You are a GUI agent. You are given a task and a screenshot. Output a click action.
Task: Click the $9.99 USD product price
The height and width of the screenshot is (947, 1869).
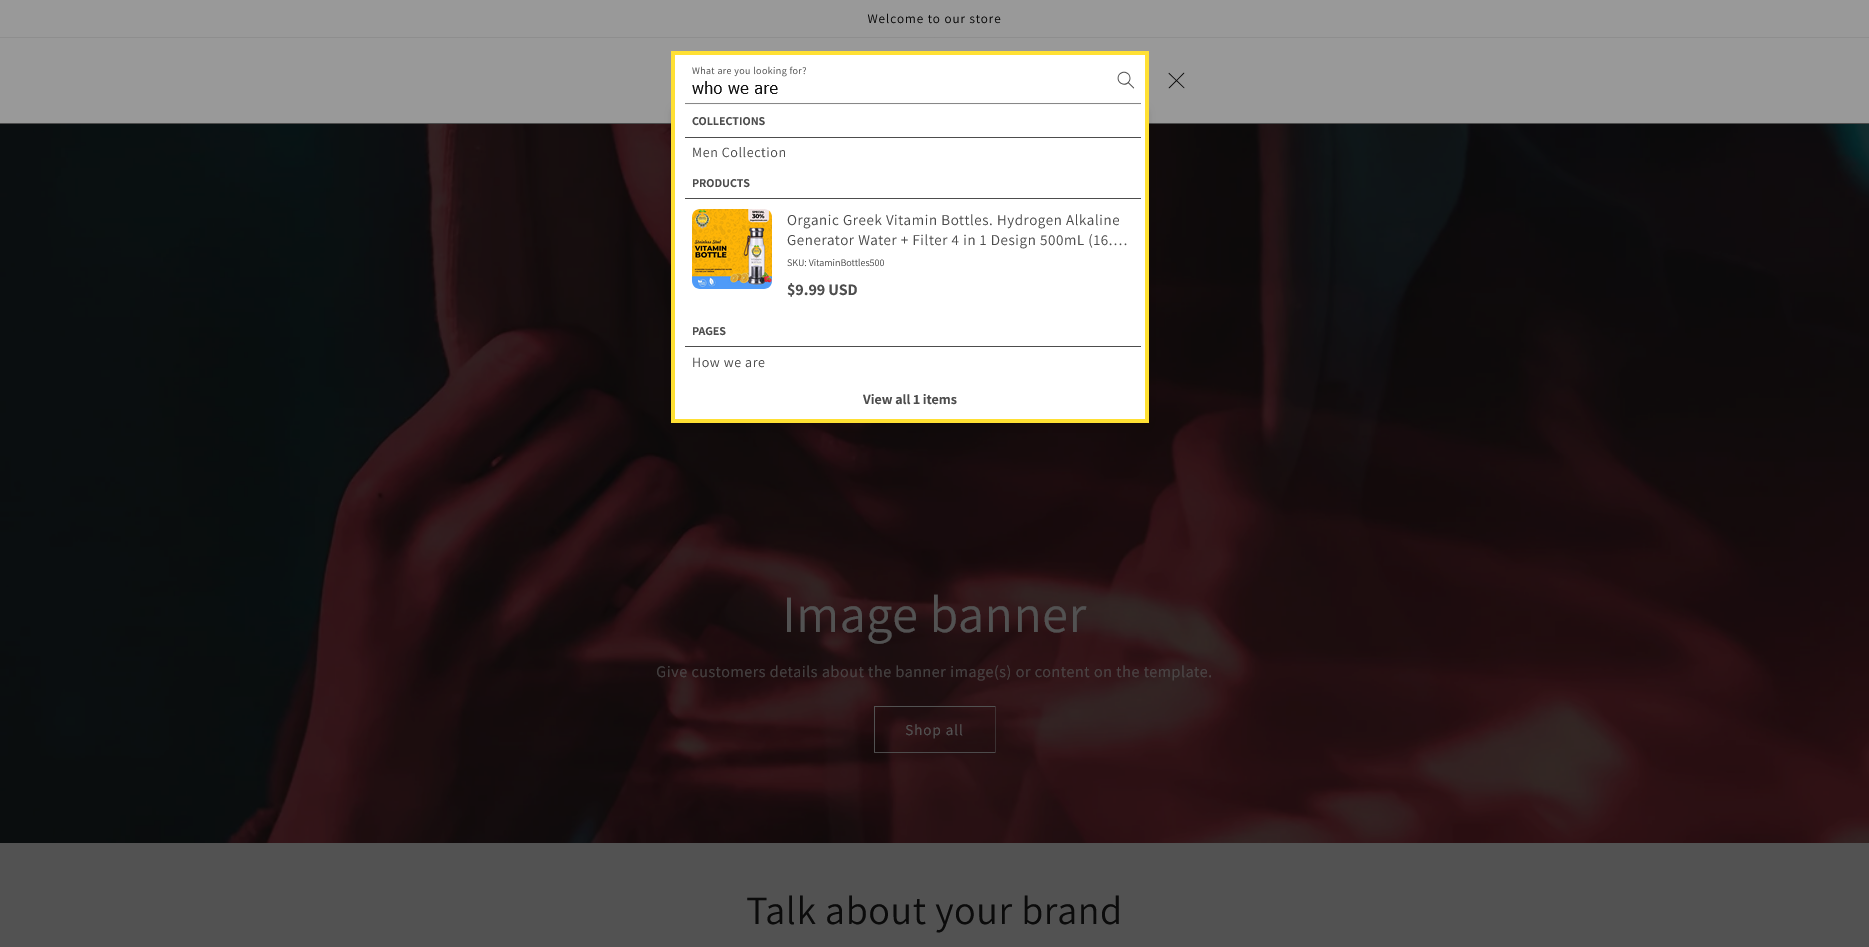[x=822, y=290]
